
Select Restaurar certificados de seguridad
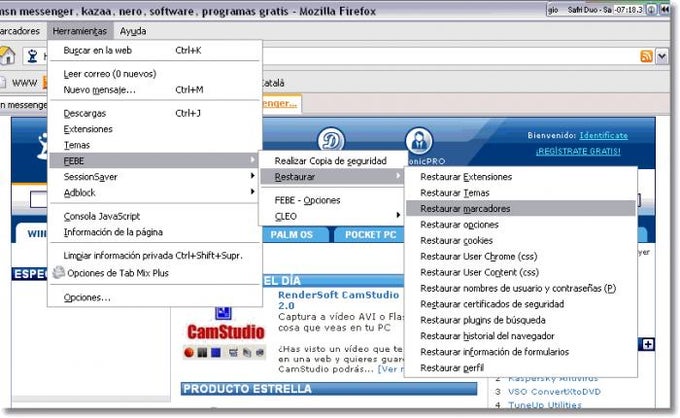(x=520, y=304)
